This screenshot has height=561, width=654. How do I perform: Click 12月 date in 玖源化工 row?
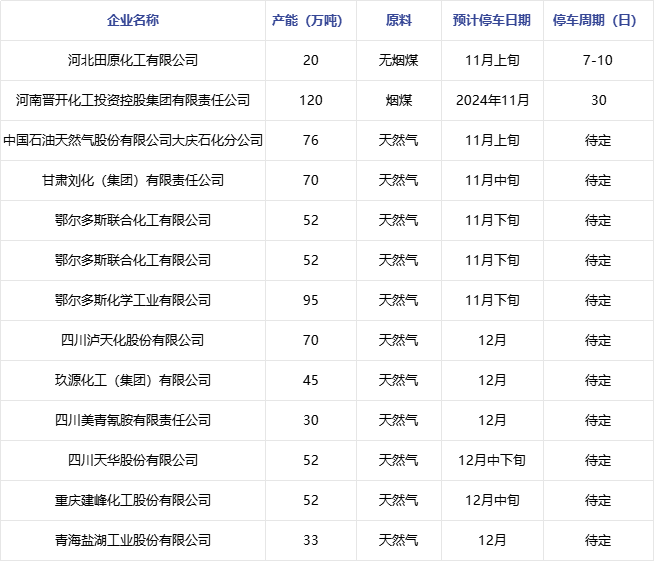pyautogui.click(x=492, y=380)
